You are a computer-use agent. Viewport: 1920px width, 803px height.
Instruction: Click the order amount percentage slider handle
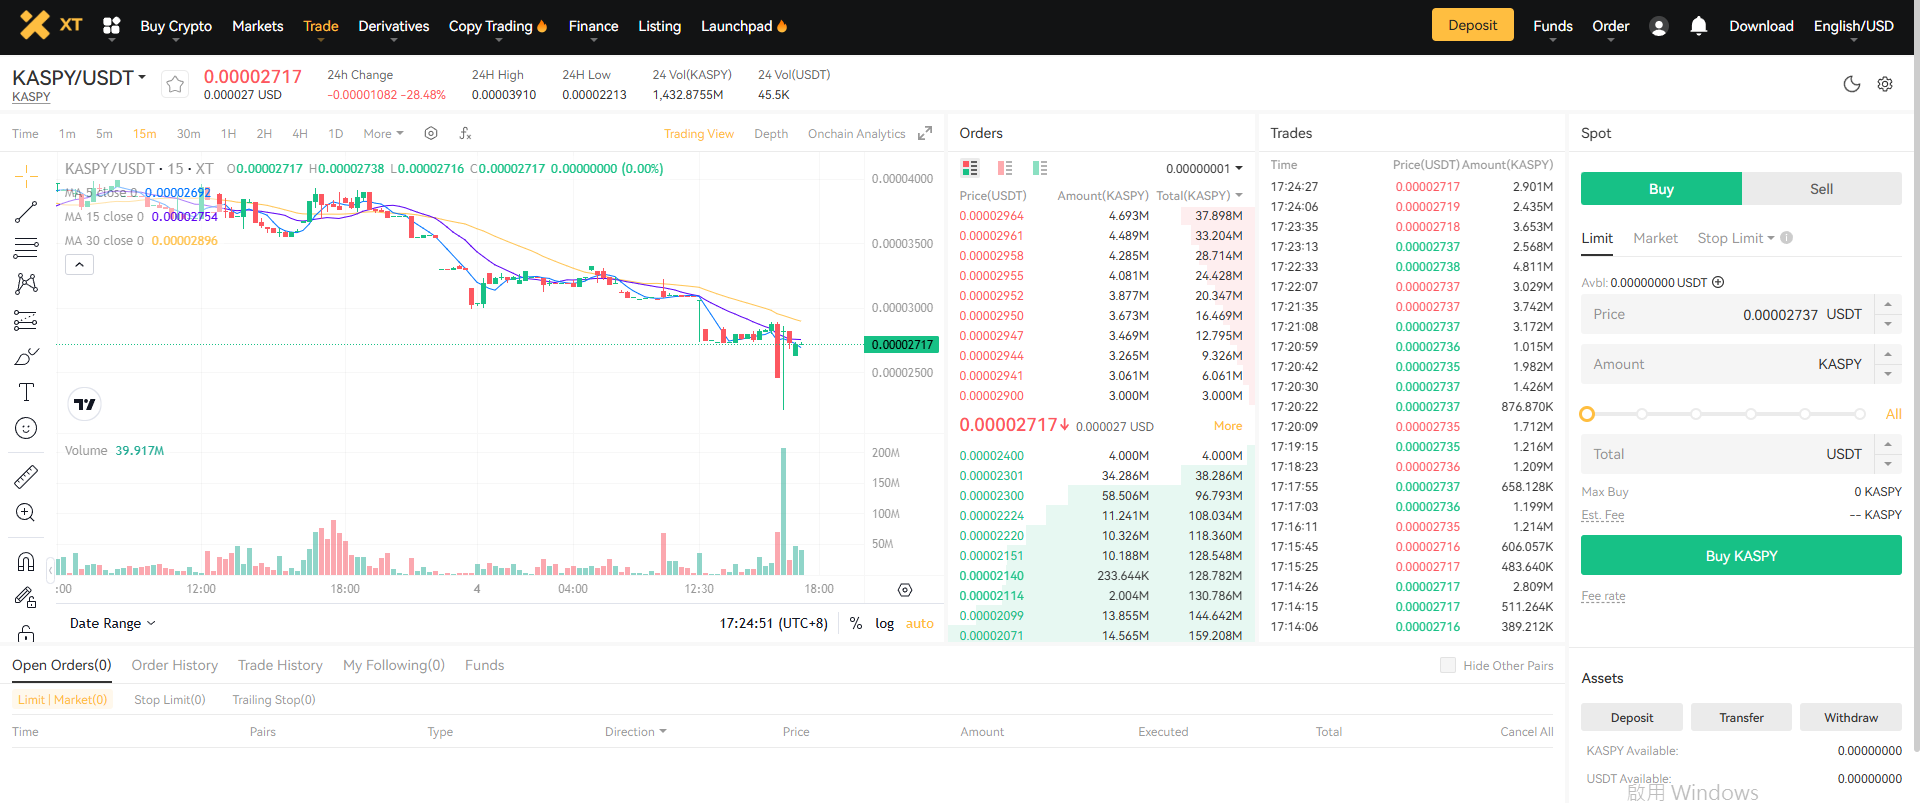pos(1587,414)
